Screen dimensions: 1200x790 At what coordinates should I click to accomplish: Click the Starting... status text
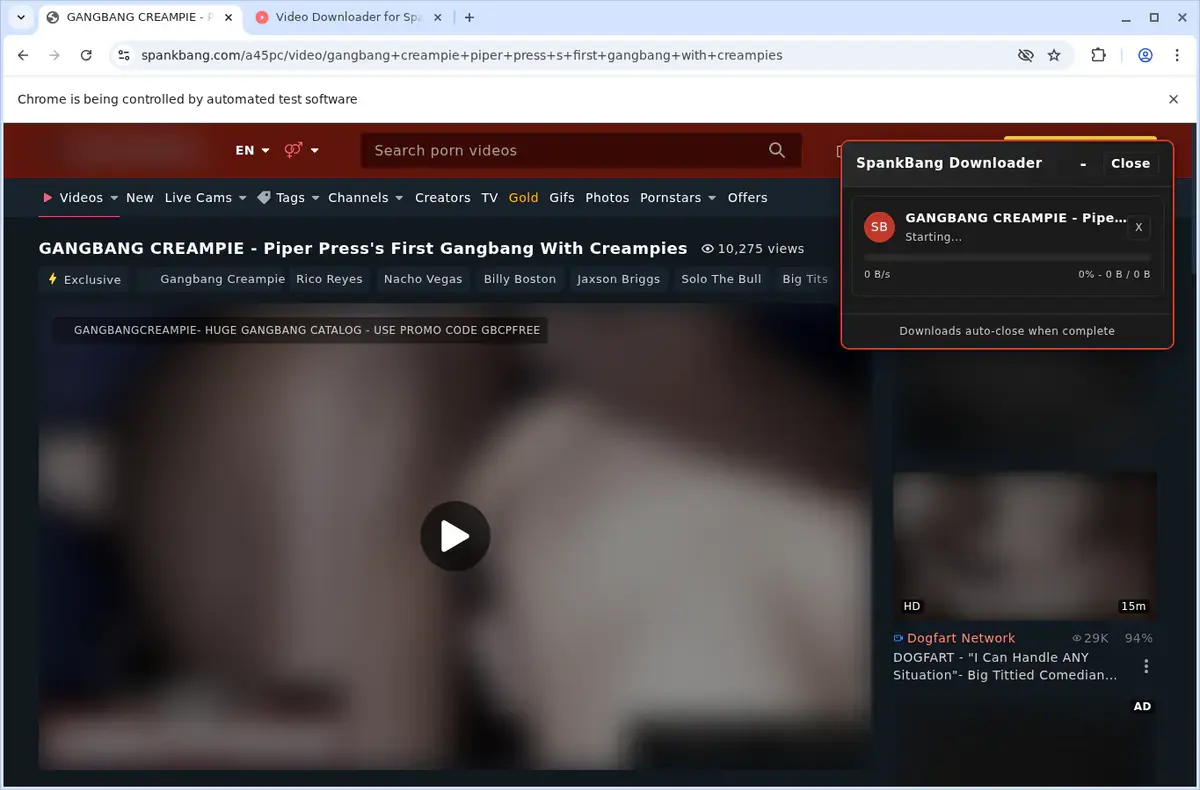point(933,237)
